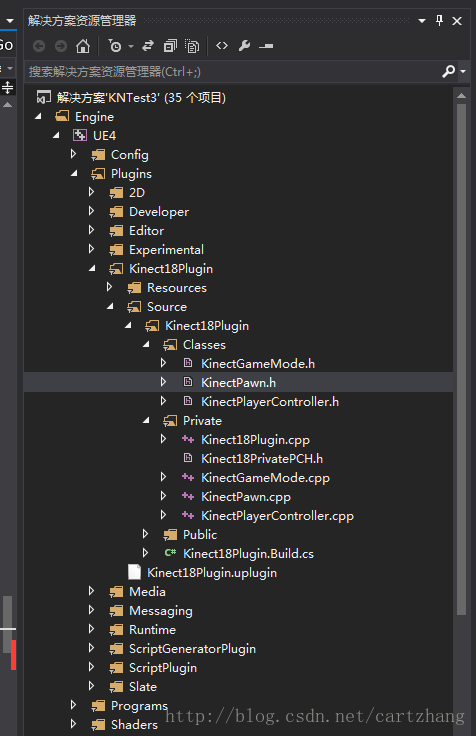Open pending changes filter dropdown arrow
This screenshot has height=736, width=476.
131,46
